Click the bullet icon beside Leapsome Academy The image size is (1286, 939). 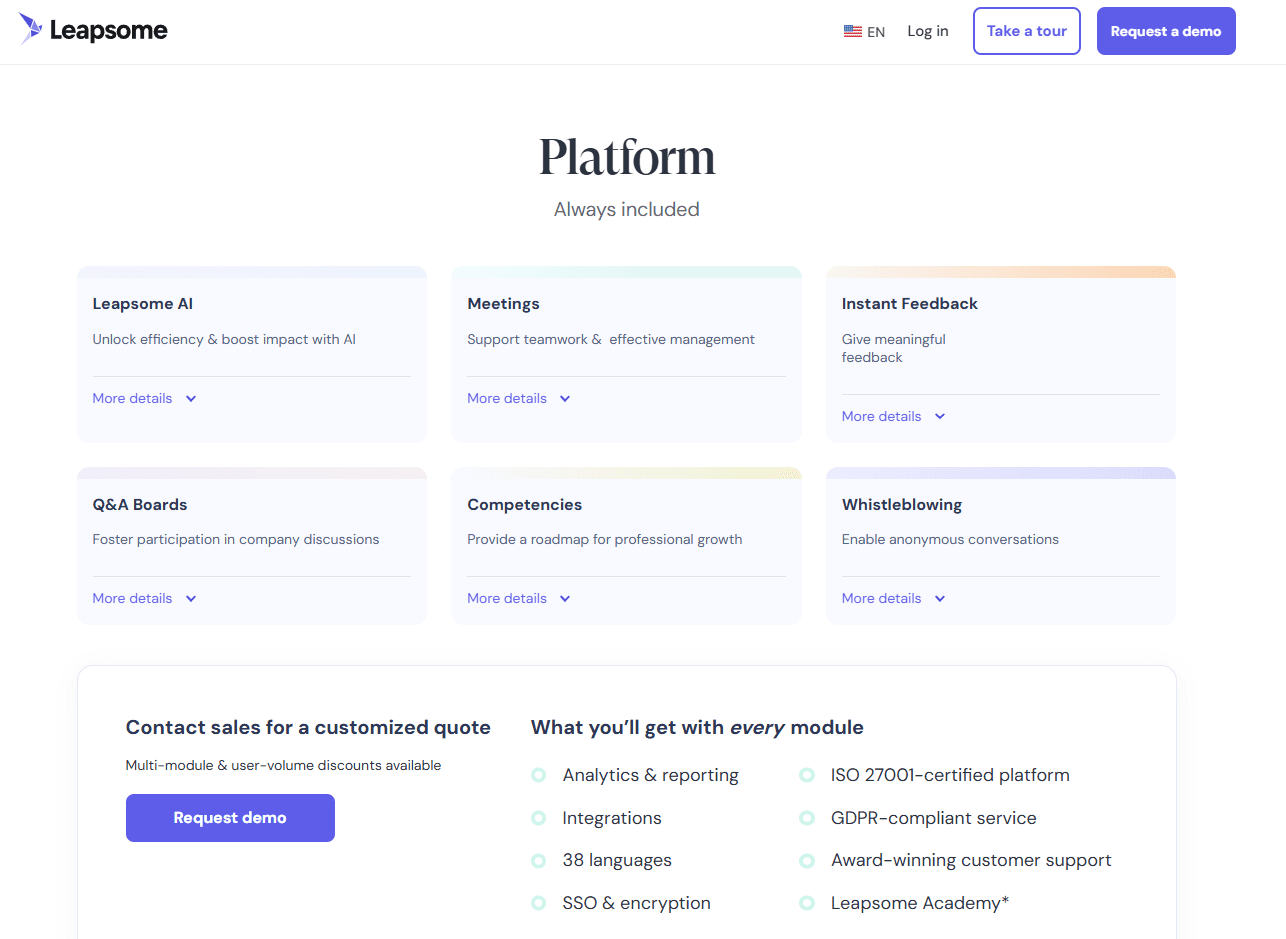pos(807,903)
